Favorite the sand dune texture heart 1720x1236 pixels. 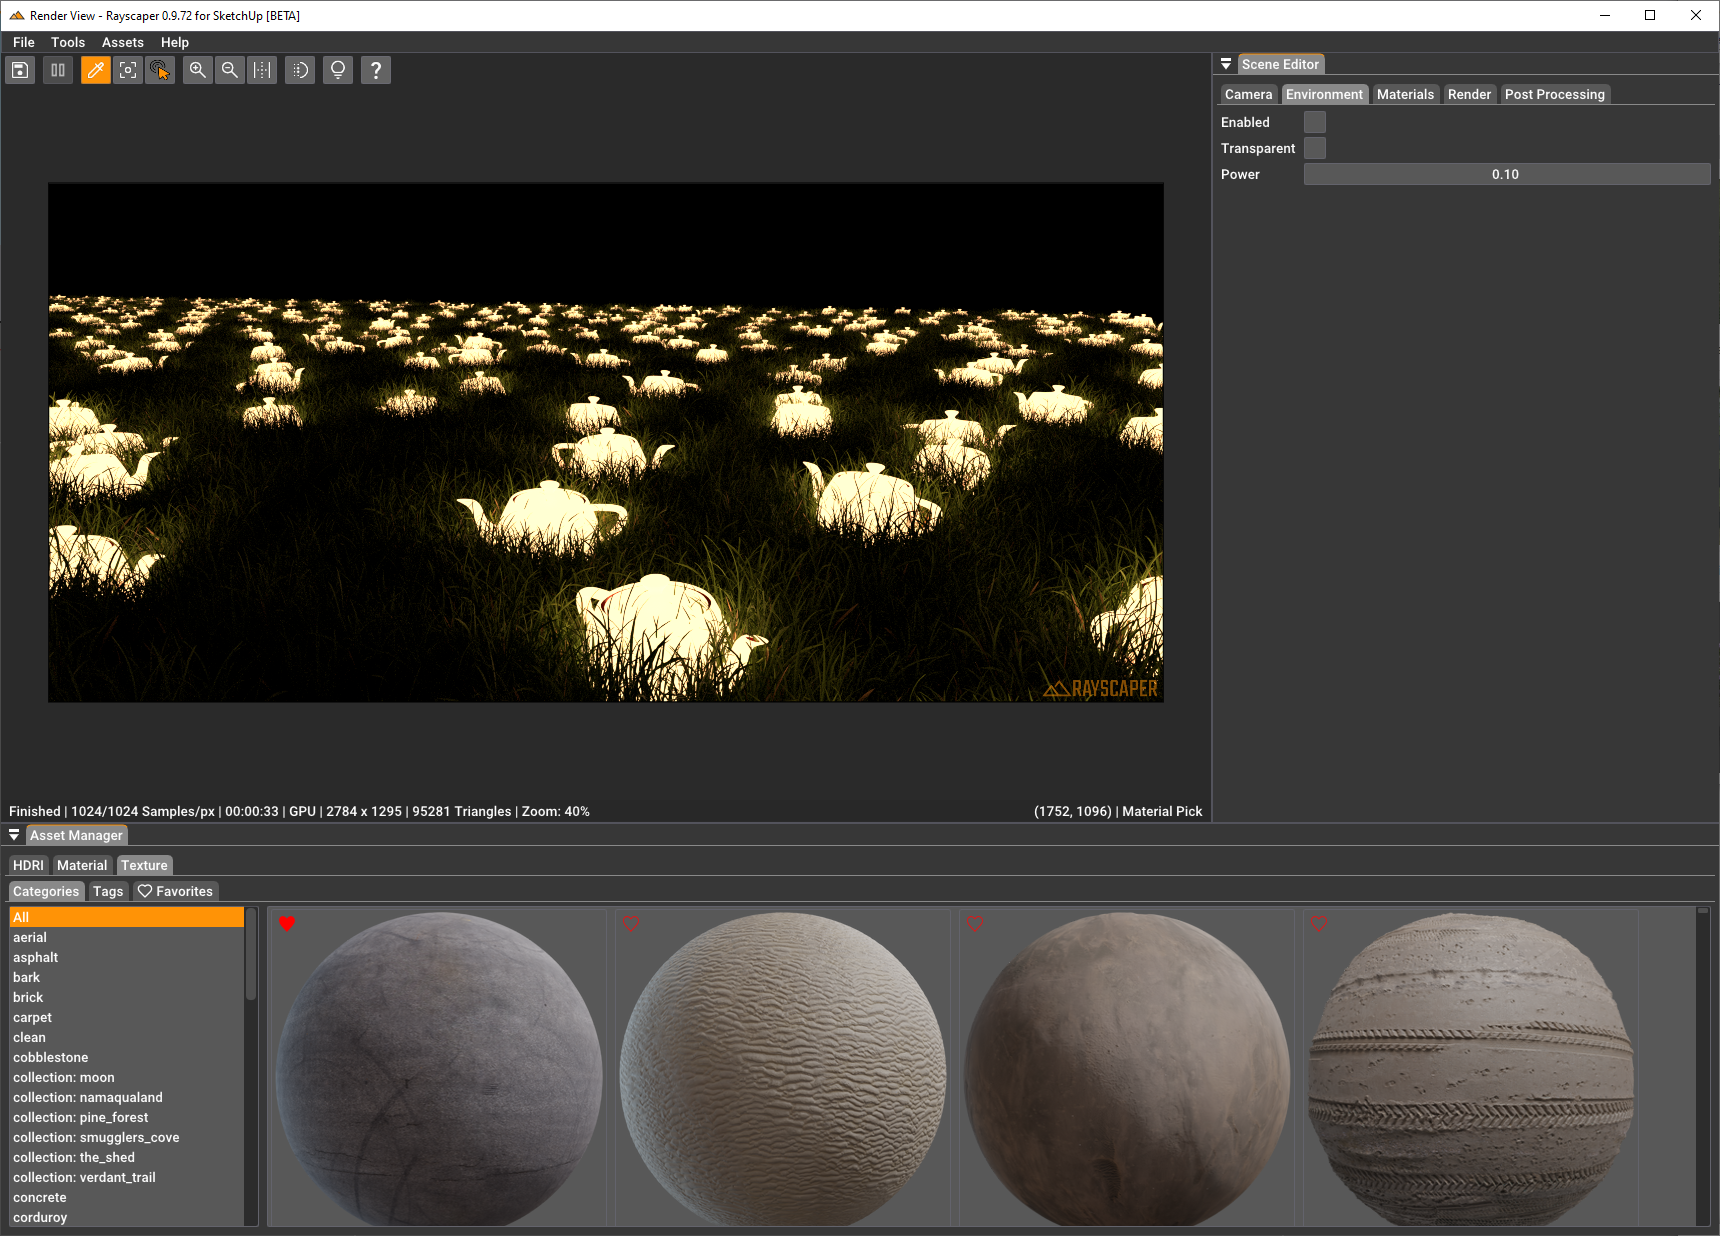point(631,923)
